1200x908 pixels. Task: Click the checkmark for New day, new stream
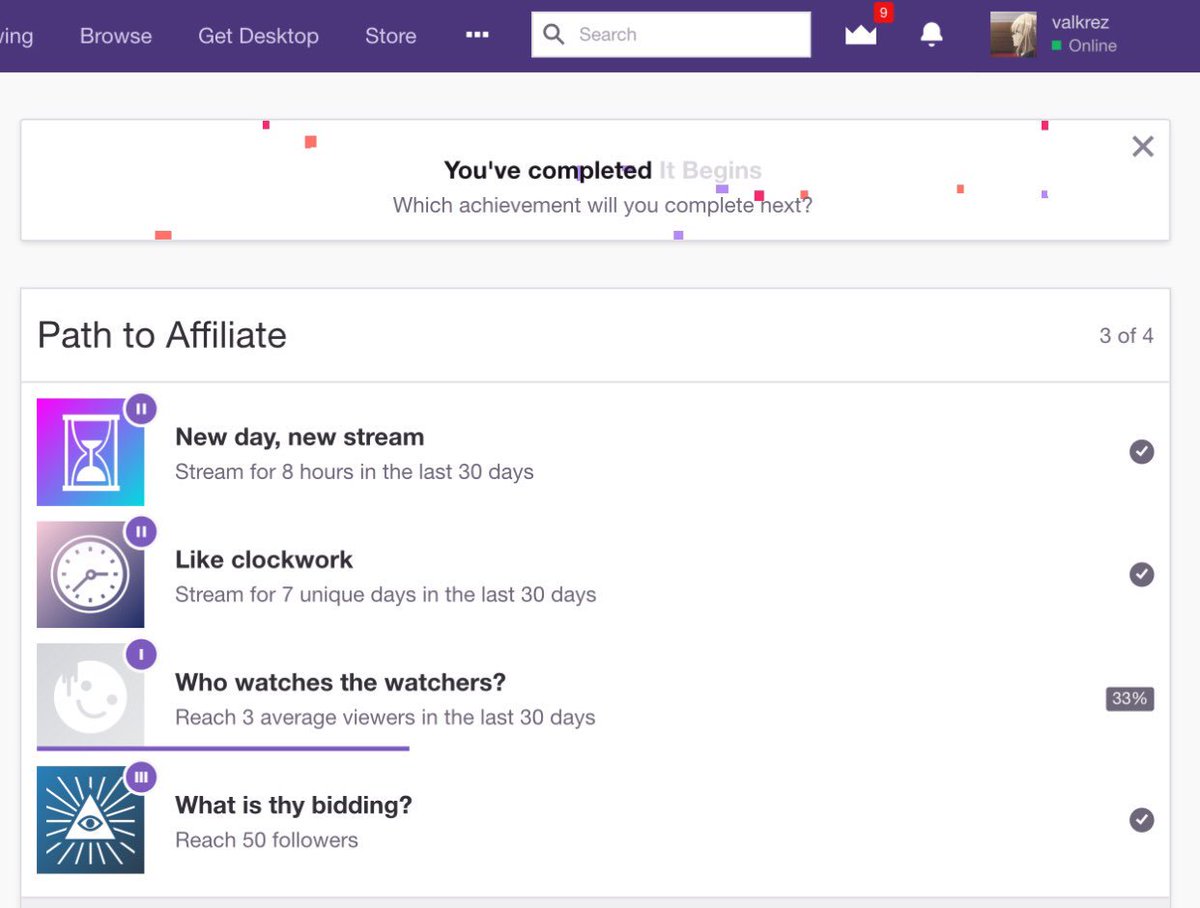(1141, 452)
